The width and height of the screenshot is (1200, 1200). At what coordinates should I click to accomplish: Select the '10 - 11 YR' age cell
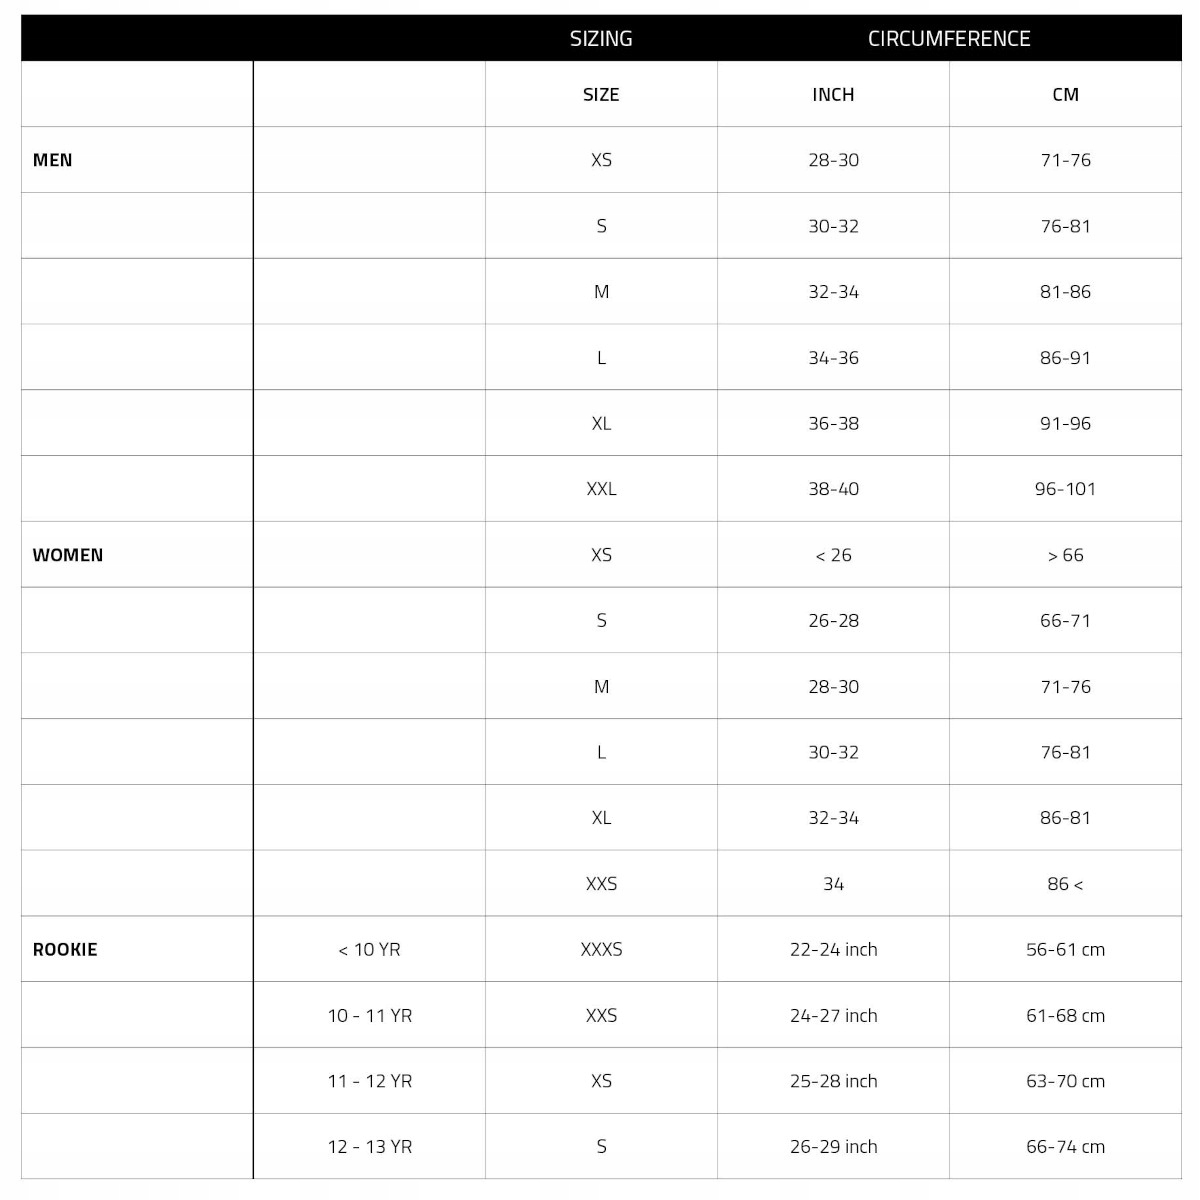pos(369,1016)
